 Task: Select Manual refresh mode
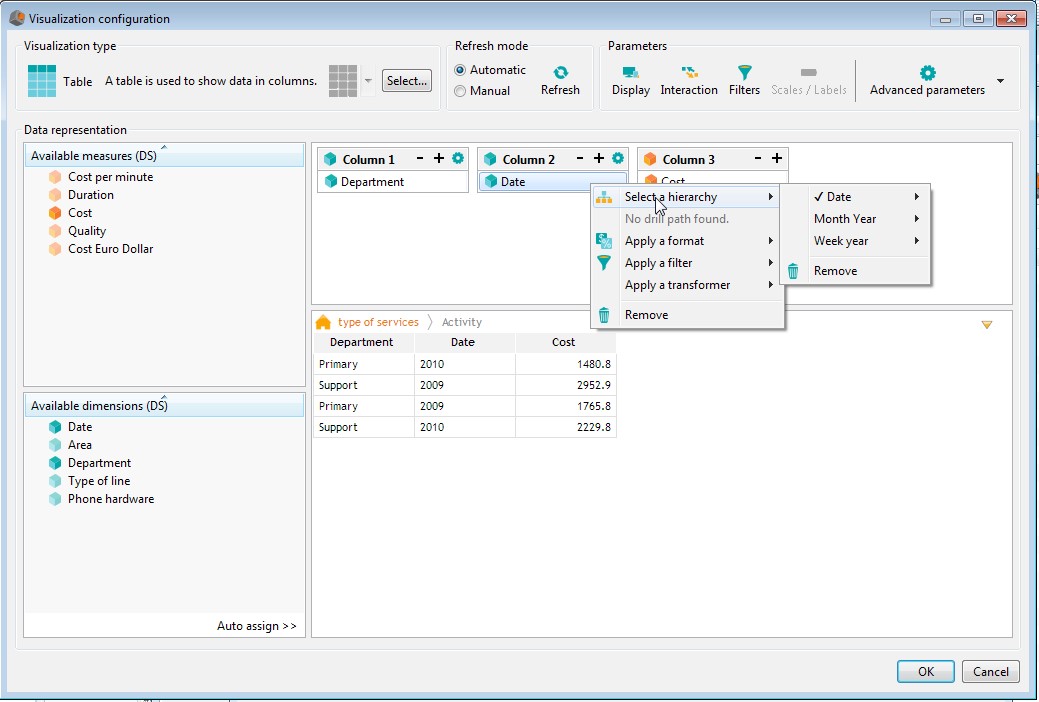point(460,91)
